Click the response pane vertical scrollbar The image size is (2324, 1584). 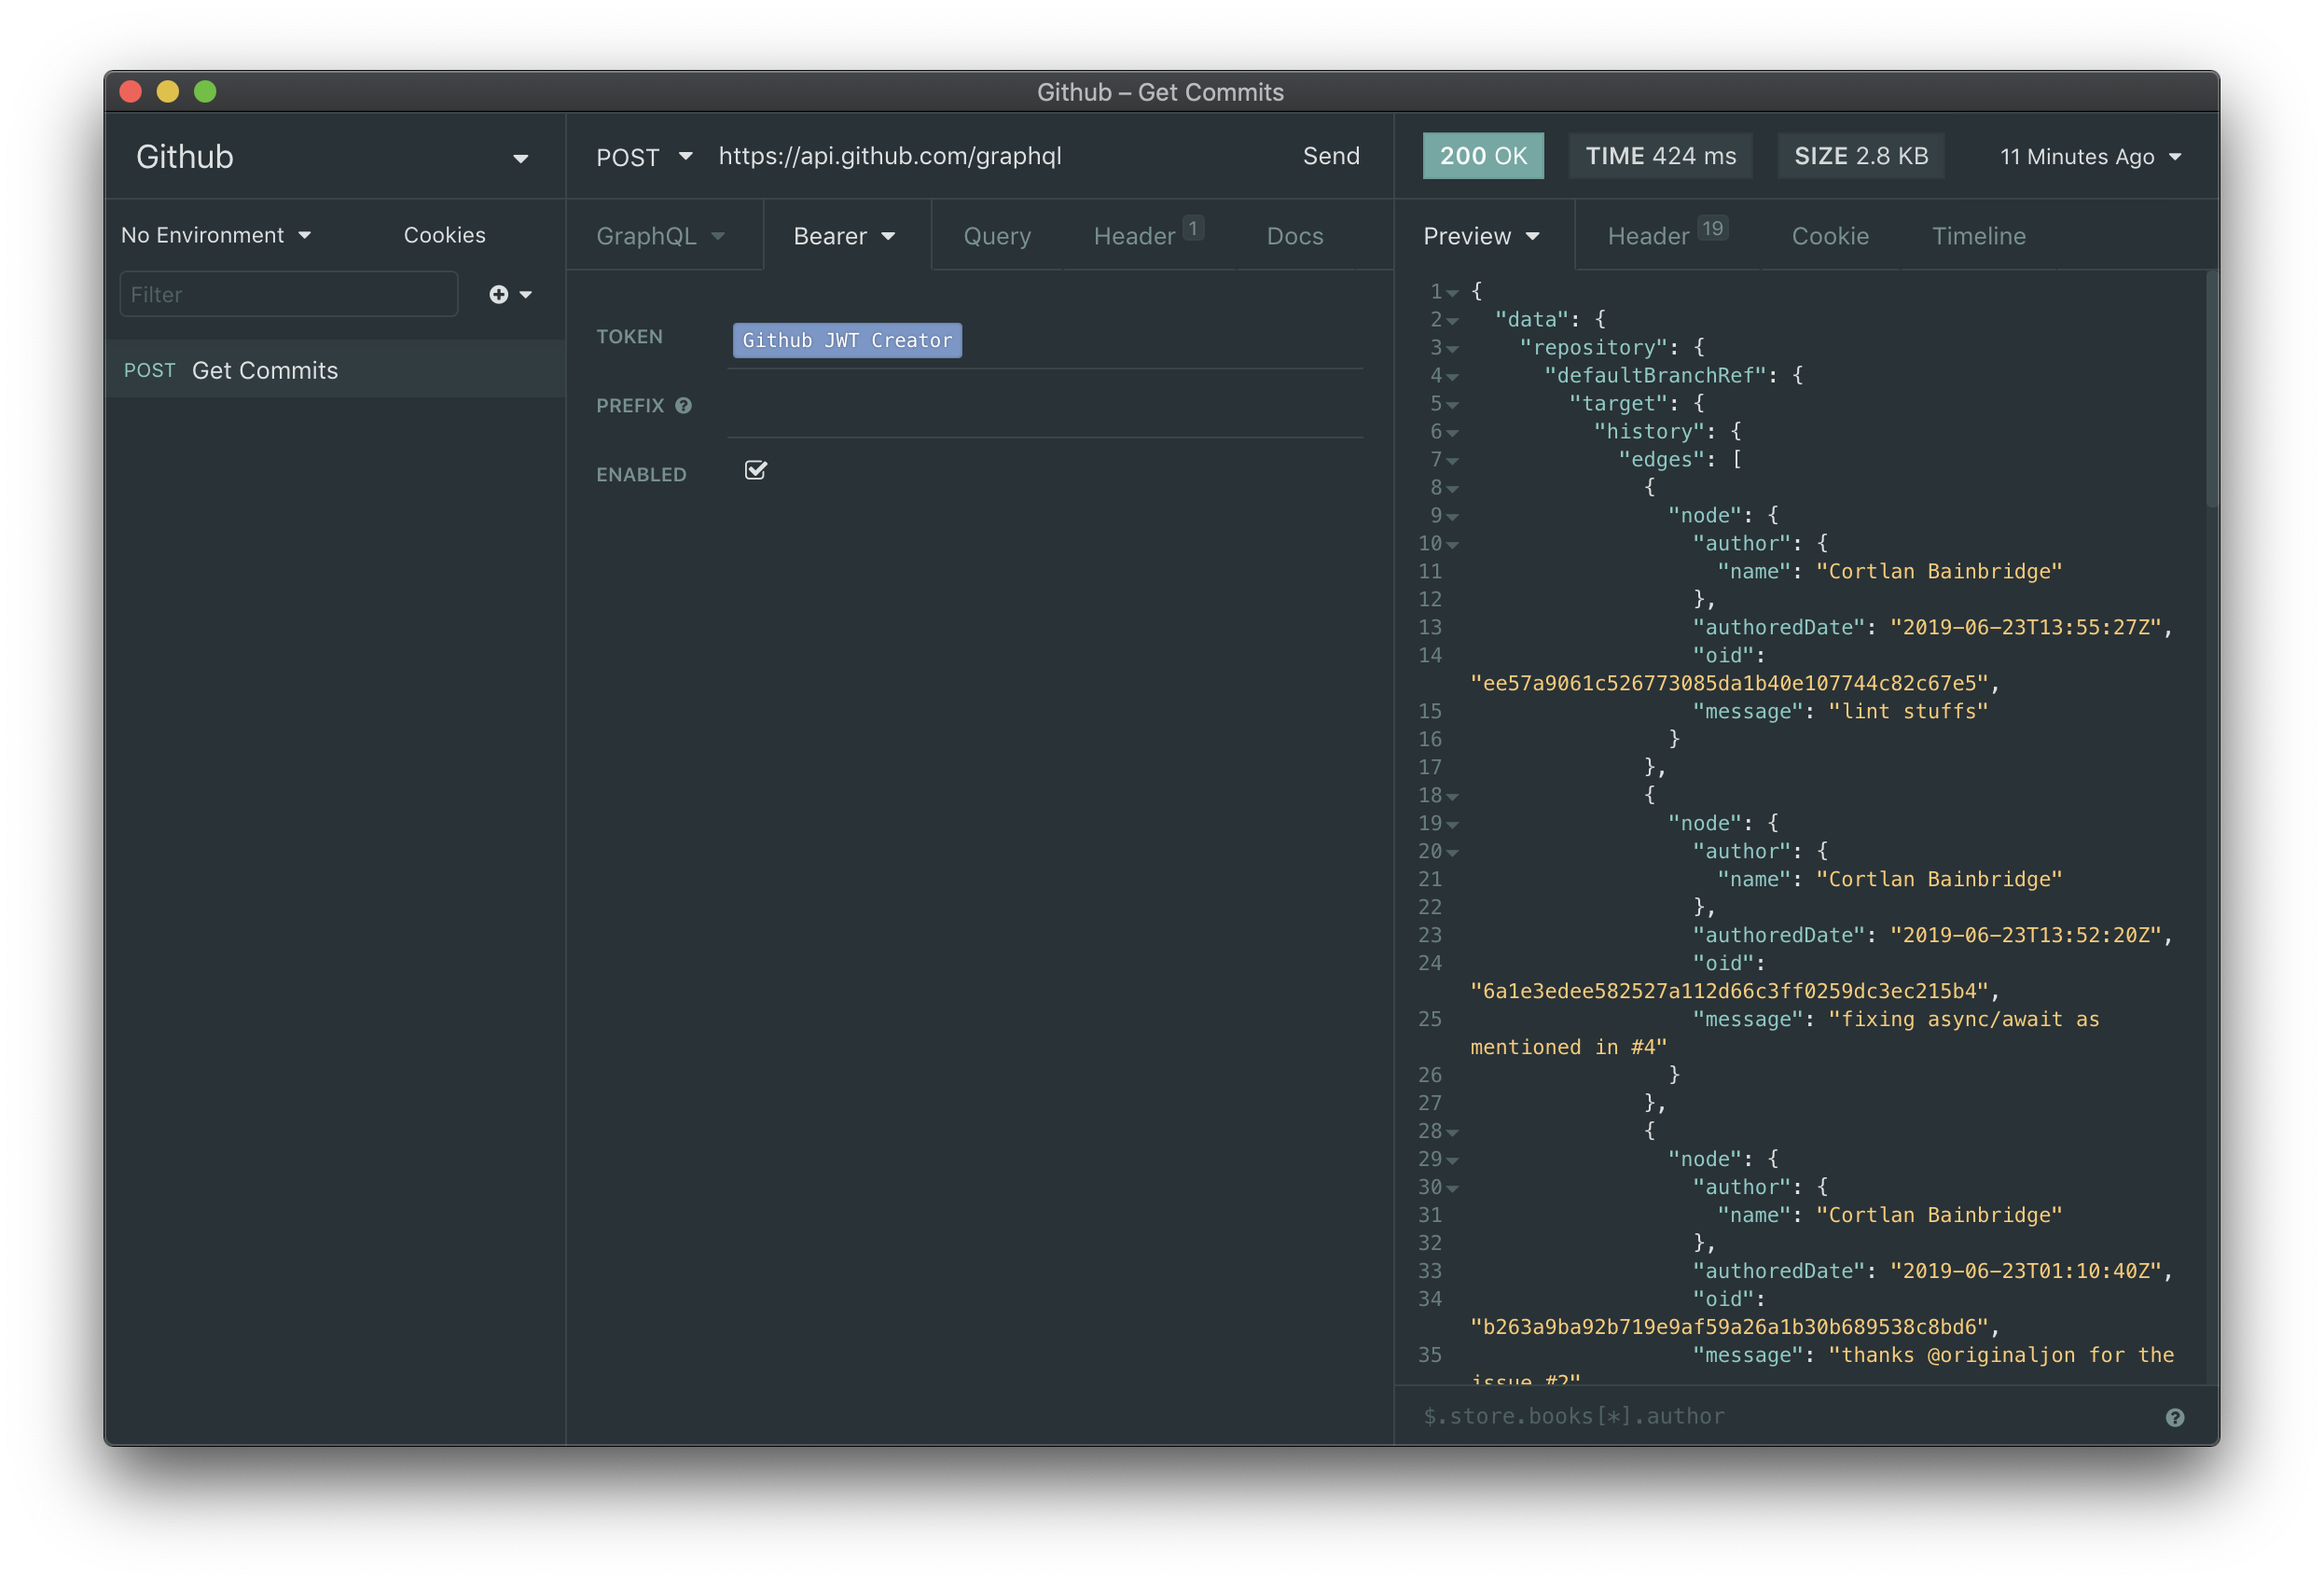[x=2211, y=390]
